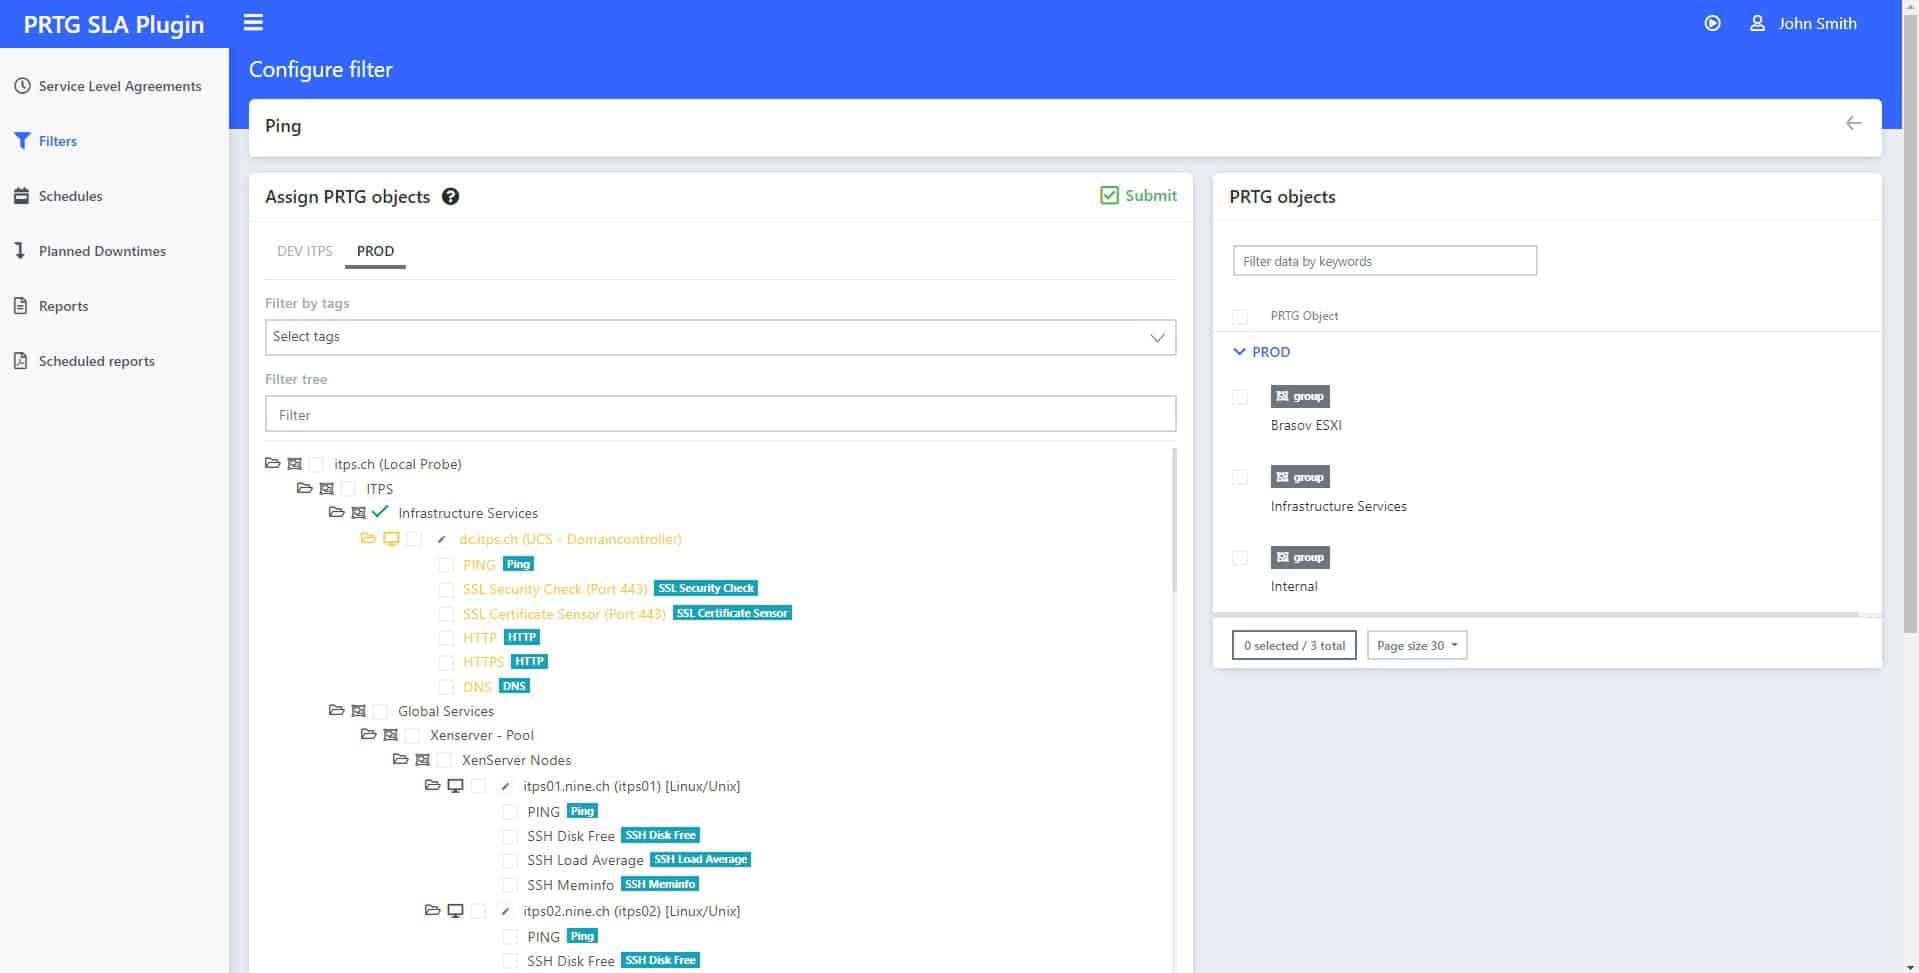Click the group icon next to Global Services
The image size is (1919, 973).
358,711
